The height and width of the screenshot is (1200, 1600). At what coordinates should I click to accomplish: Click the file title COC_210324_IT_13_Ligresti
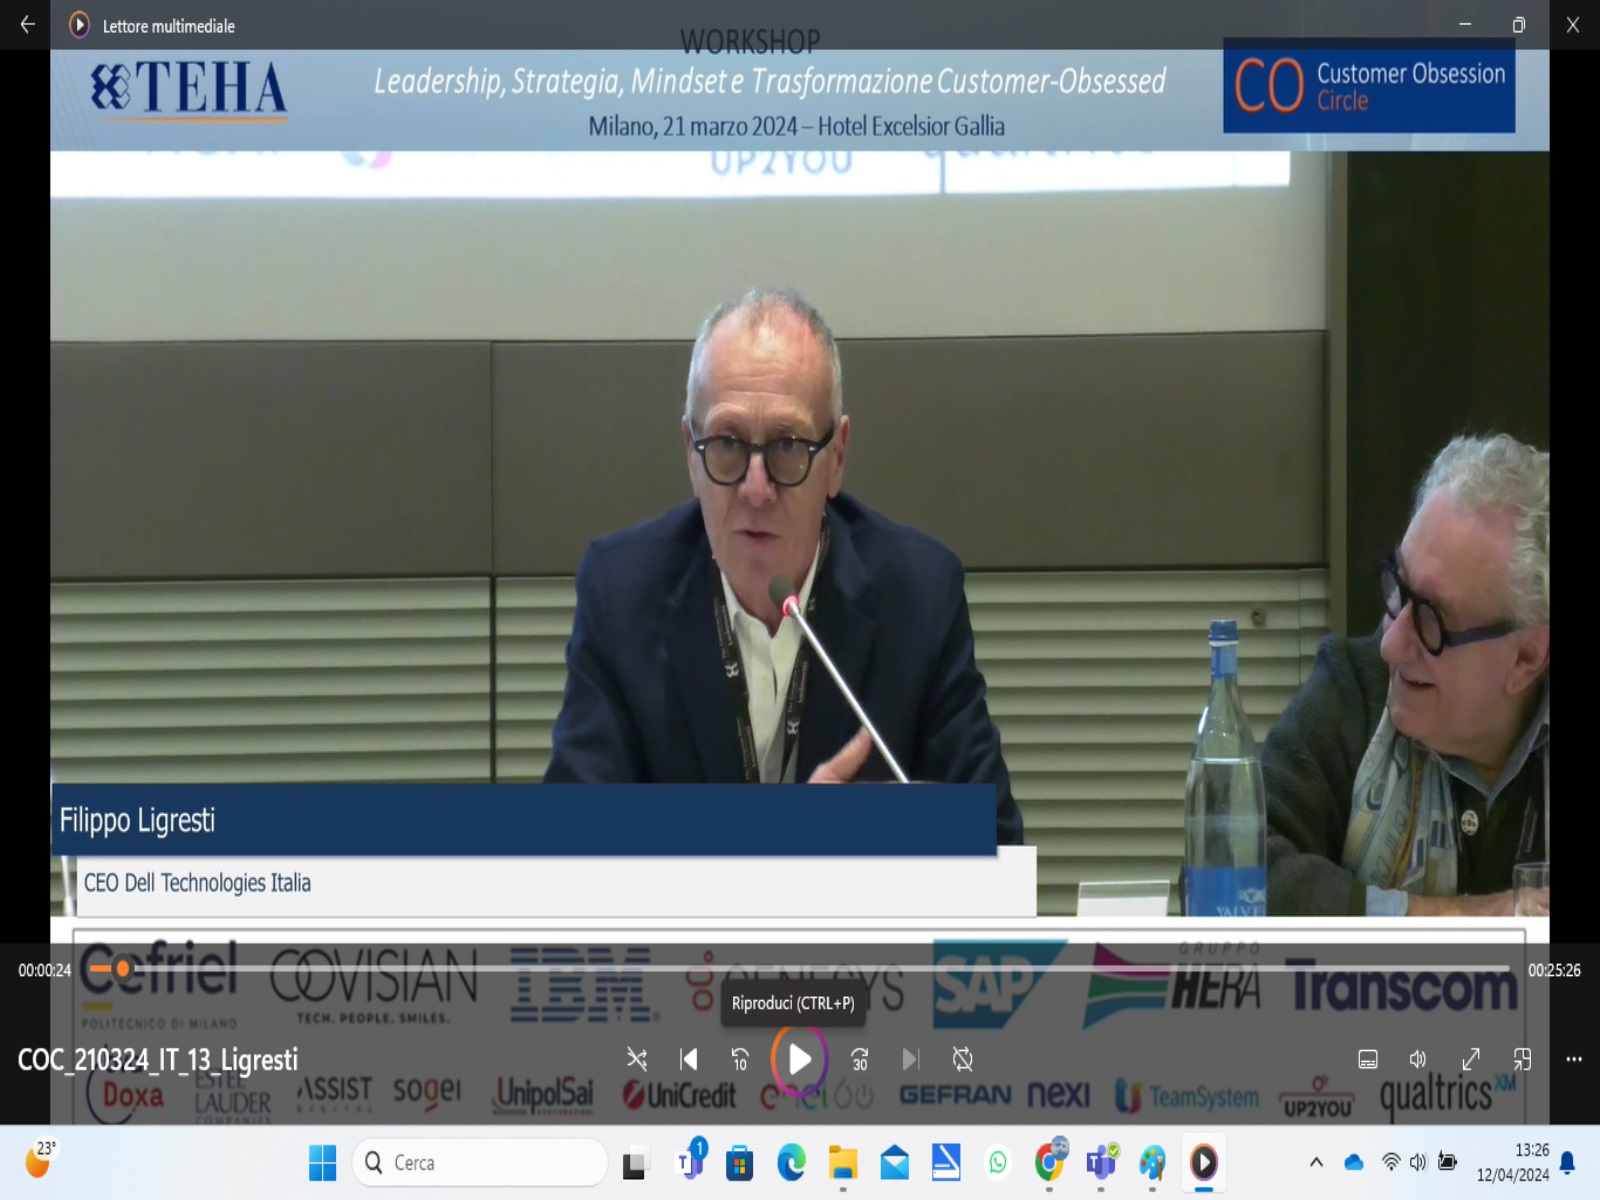(x=158, y=1060)
